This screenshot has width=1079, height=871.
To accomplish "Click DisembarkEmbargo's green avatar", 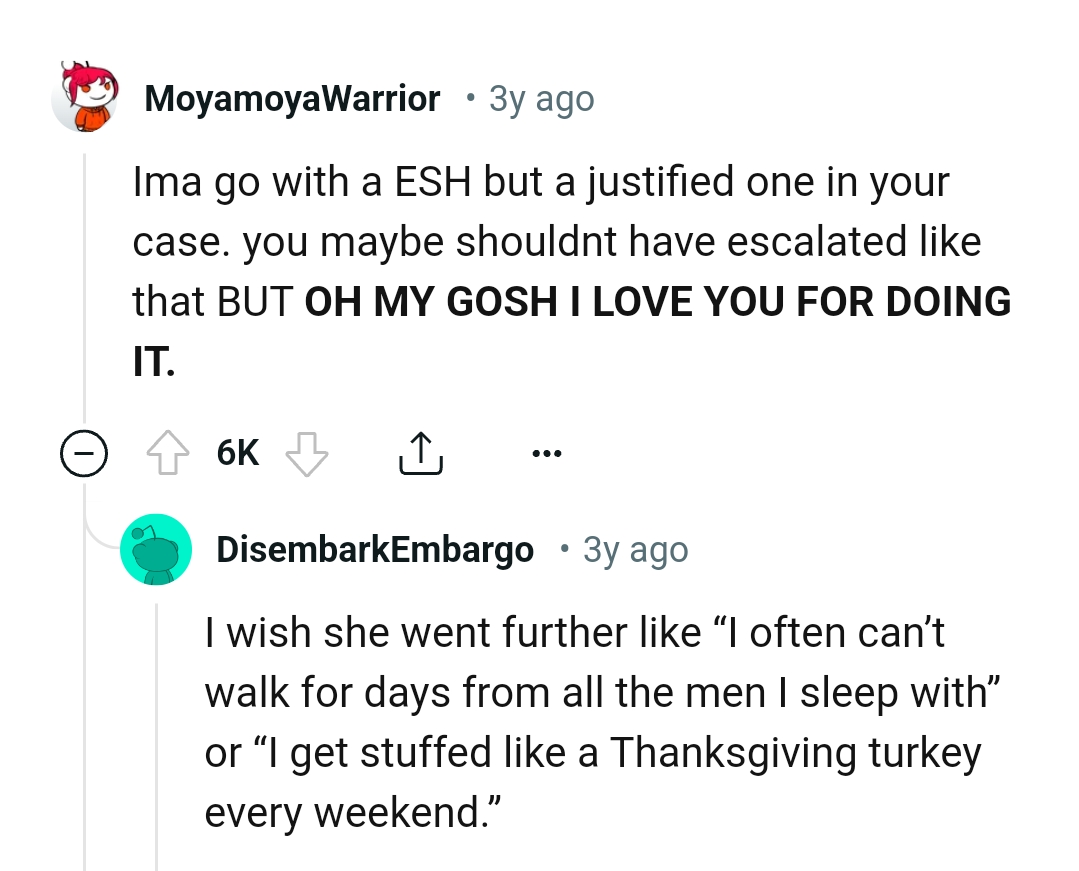I will pos(156,549).
